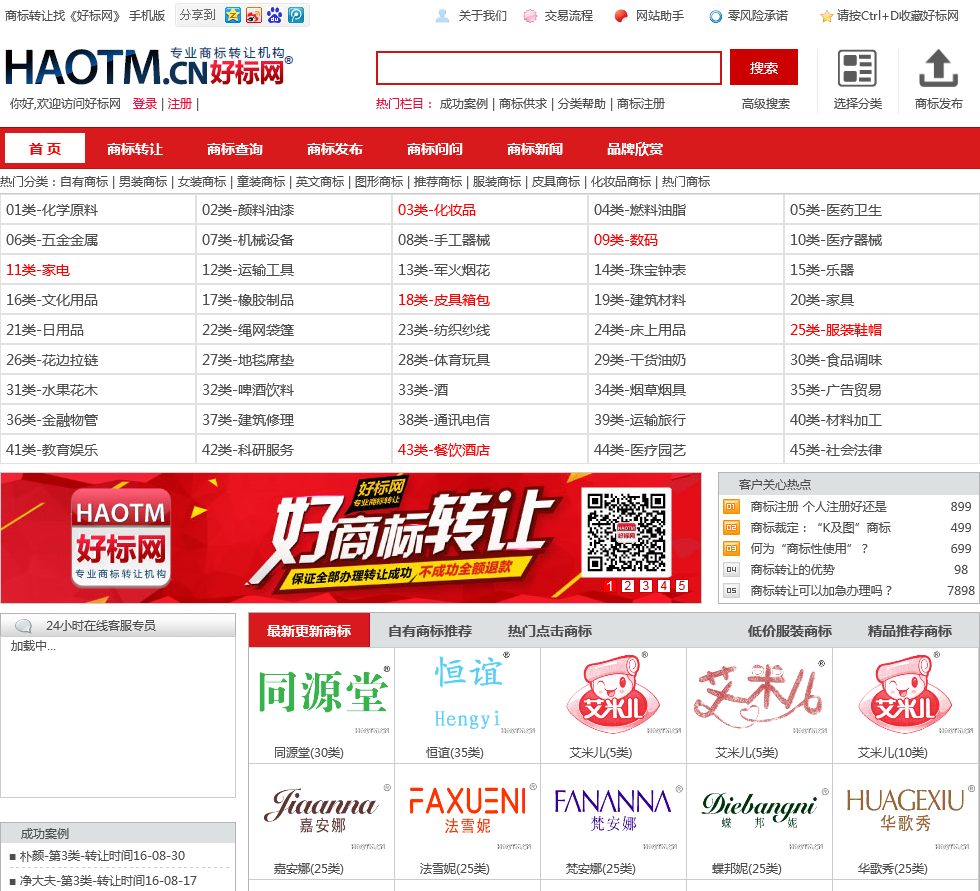Open the 商标新闻 navigation item
Screen dimensions: 980x891
point(535,149)
